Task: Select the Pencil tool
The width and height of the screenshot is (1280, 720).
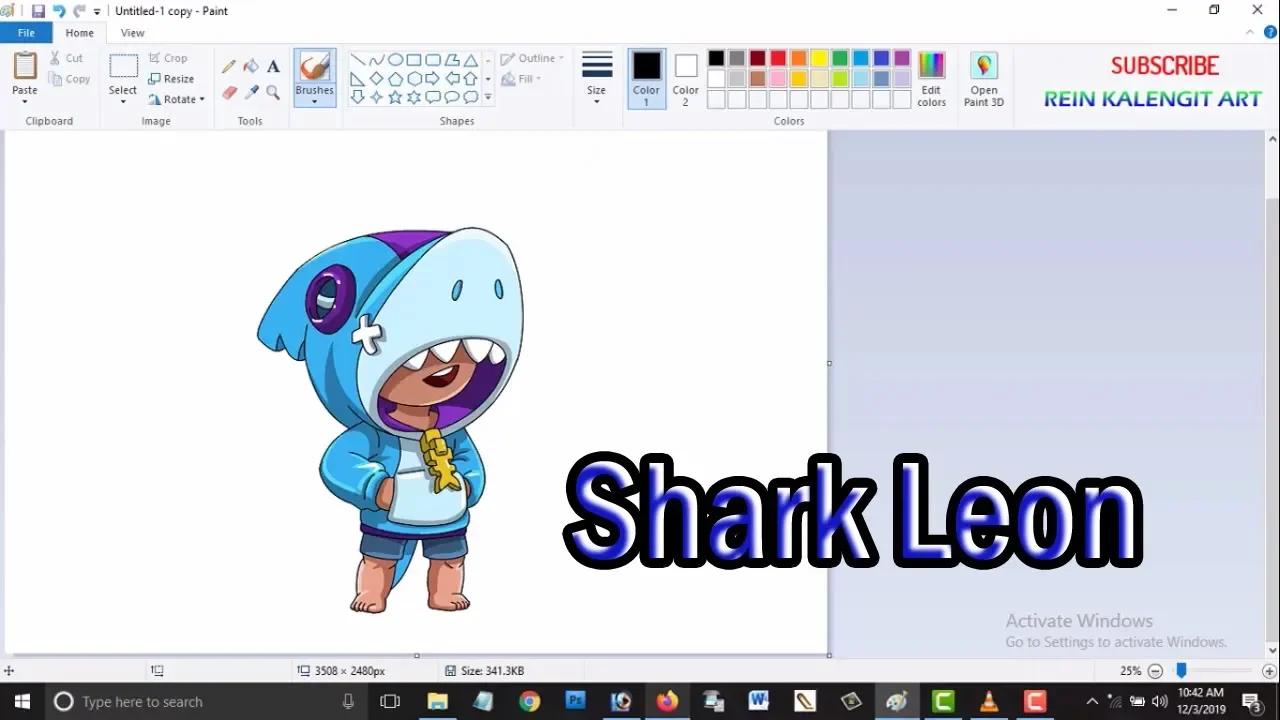Action: click(229, 67)
